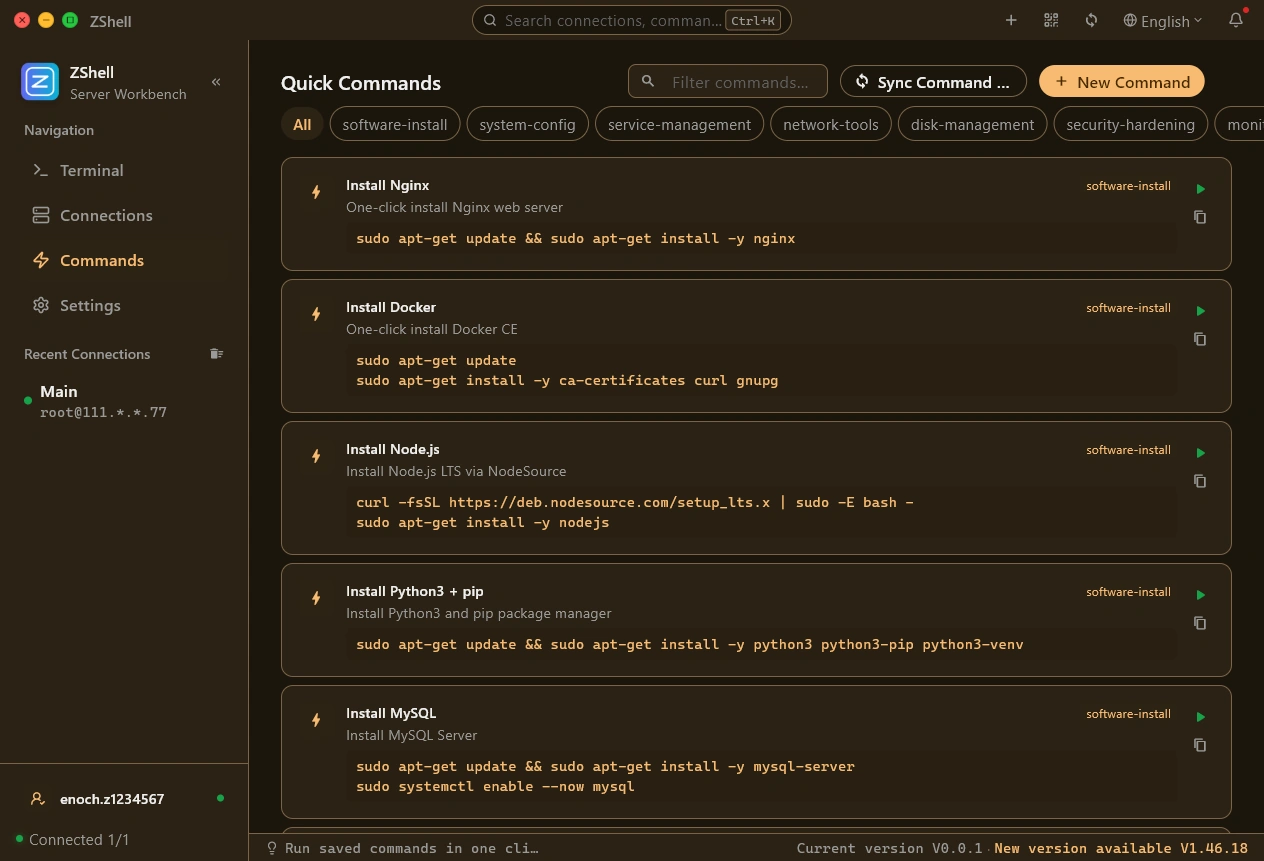The image size is (1264, 861).
Task: Click sudo systemctl enable --now mysql line
Action: 495,786
